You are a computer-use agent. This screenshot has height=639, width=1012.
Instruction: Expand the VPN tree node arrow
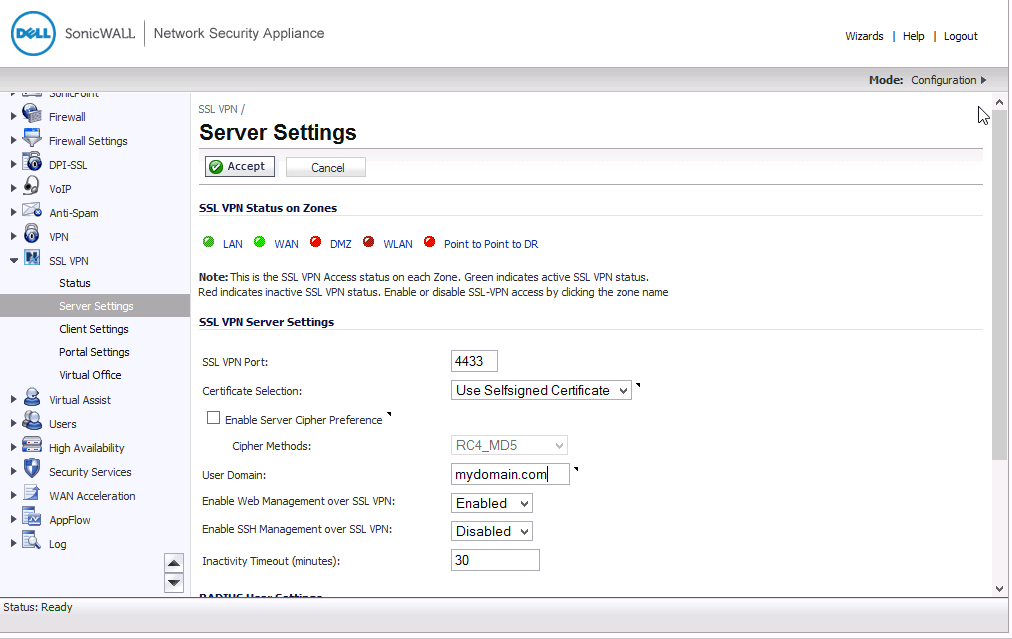[x=13, y=237]
